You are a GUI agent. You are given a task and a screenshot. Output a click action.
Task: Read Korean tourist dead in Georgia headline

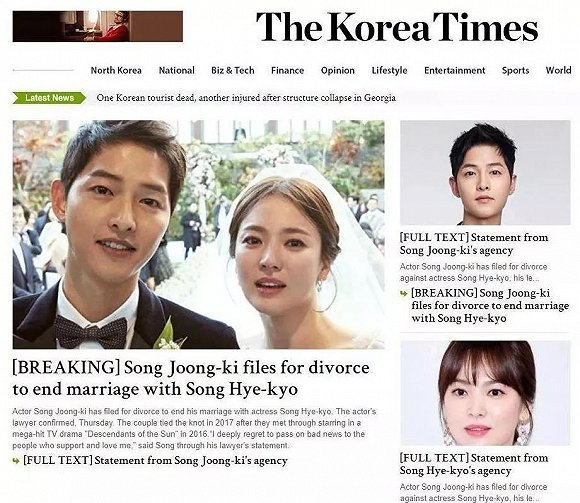click(x=246, y=98)
